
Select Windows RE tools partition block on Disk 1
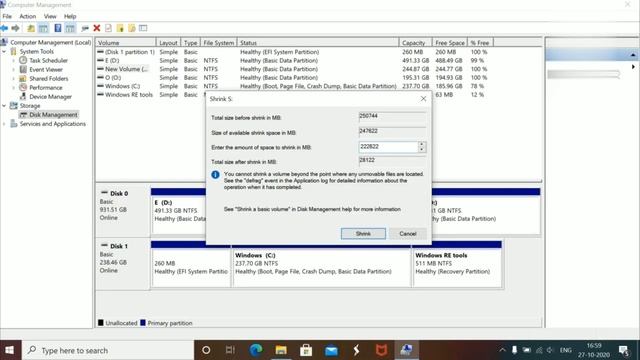(457, 267)
